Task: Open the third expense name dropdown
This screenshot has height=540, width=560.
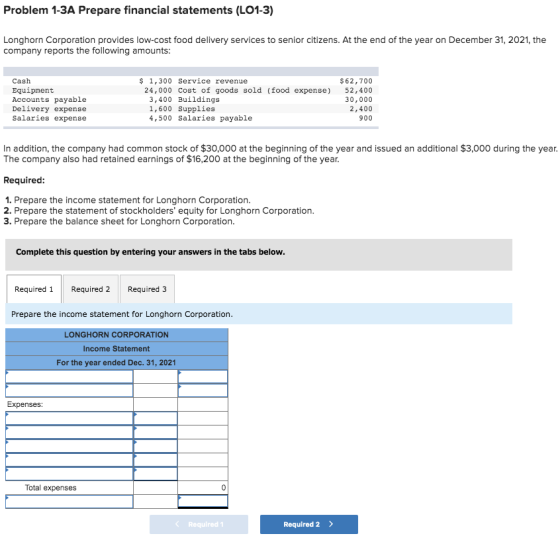Action: [x=69, y=446]
